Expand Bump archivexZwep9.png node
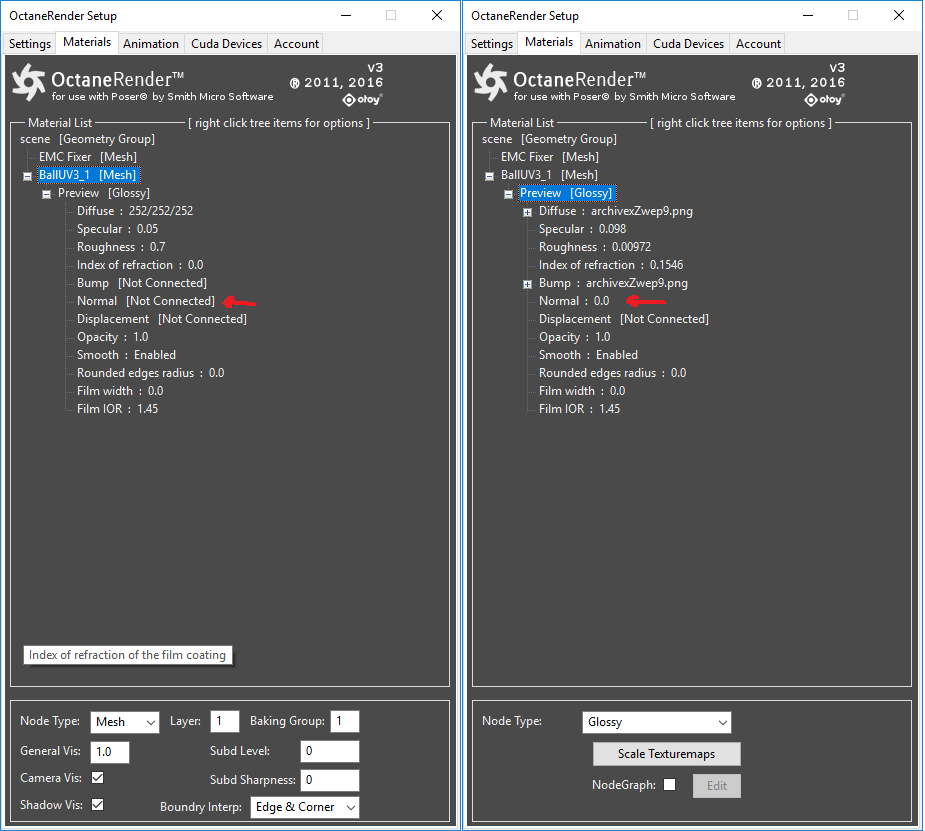Viewport: 925px width, 831px height. pyautogui.click(x=527, y=284)
